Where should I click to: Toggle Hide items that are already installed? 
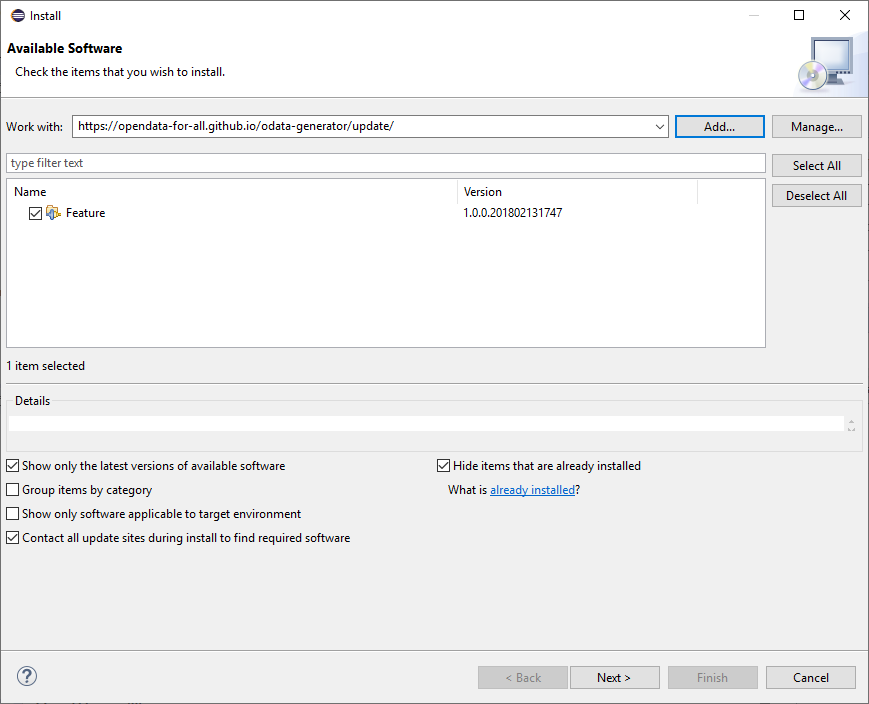tap(444, 466)
